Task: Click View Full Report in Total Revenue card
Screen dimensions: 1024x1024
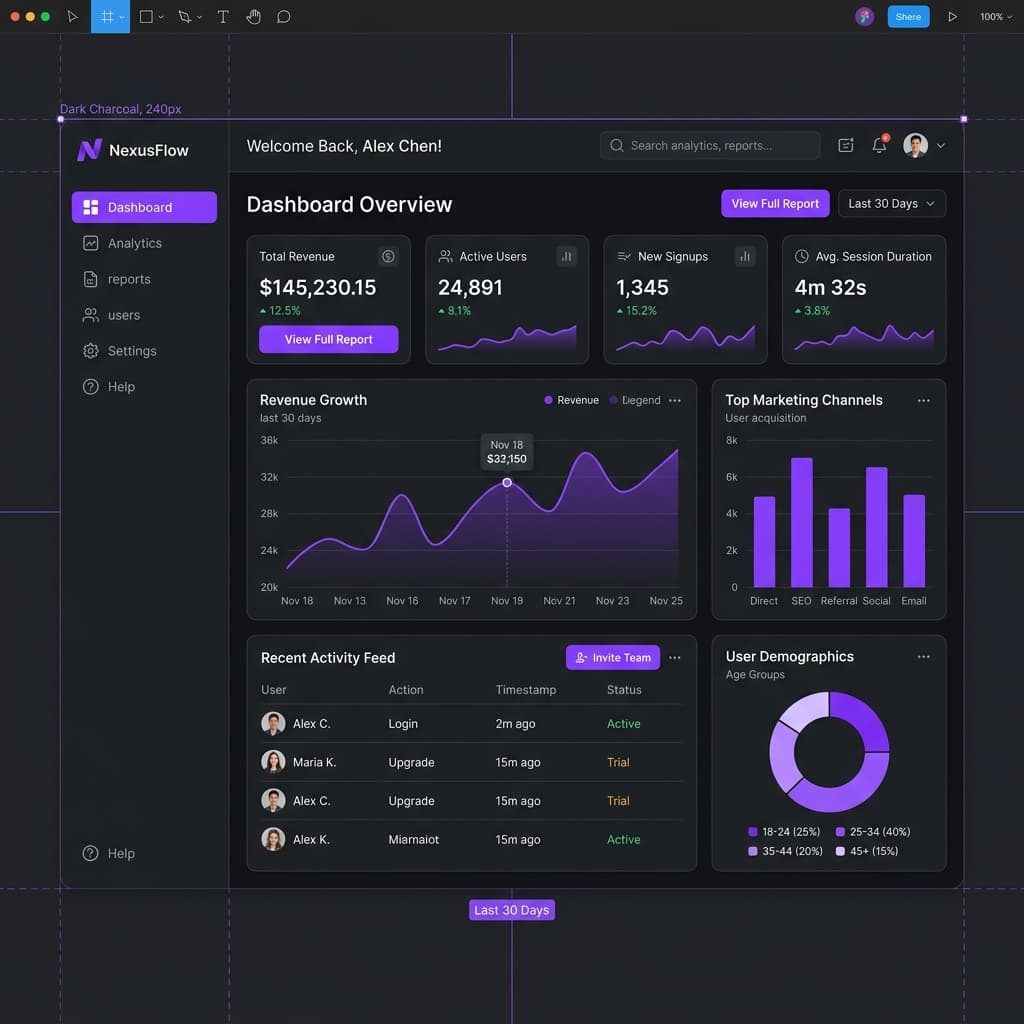Action: click(328, 339)
